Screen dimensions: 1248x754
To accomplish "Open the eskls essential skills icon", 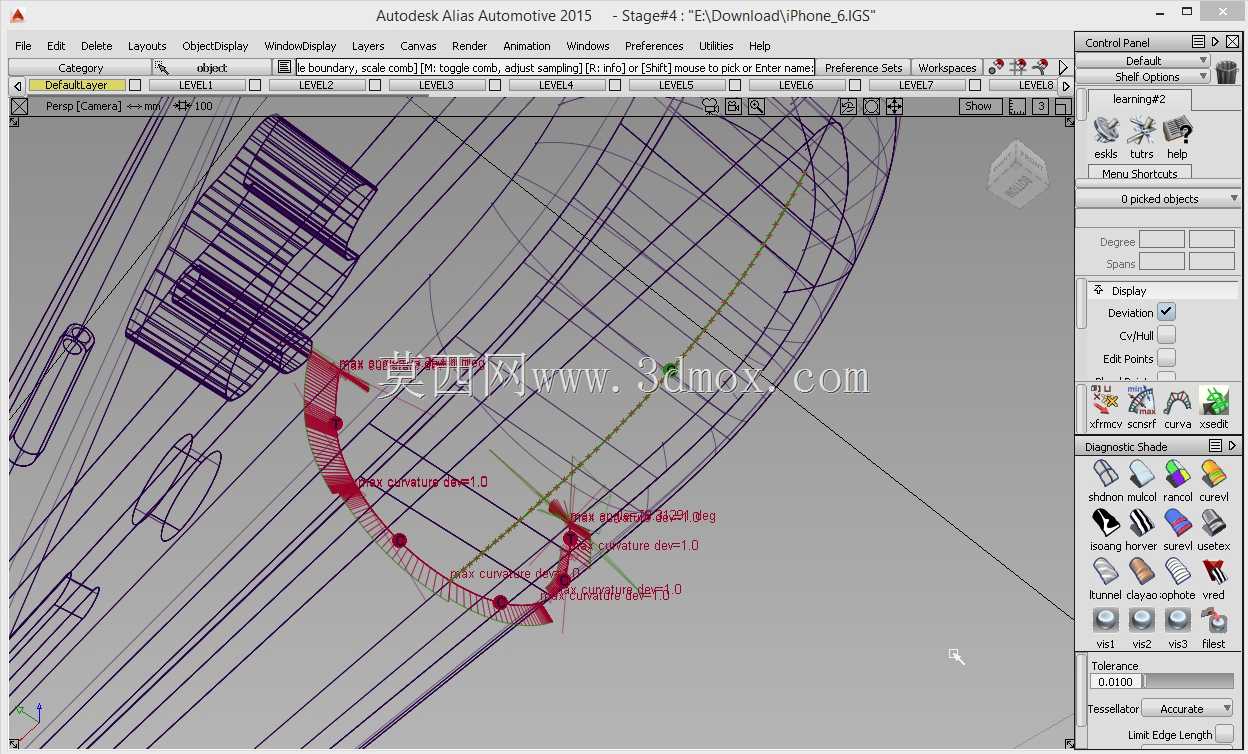I will click(x=1106, y=130).
